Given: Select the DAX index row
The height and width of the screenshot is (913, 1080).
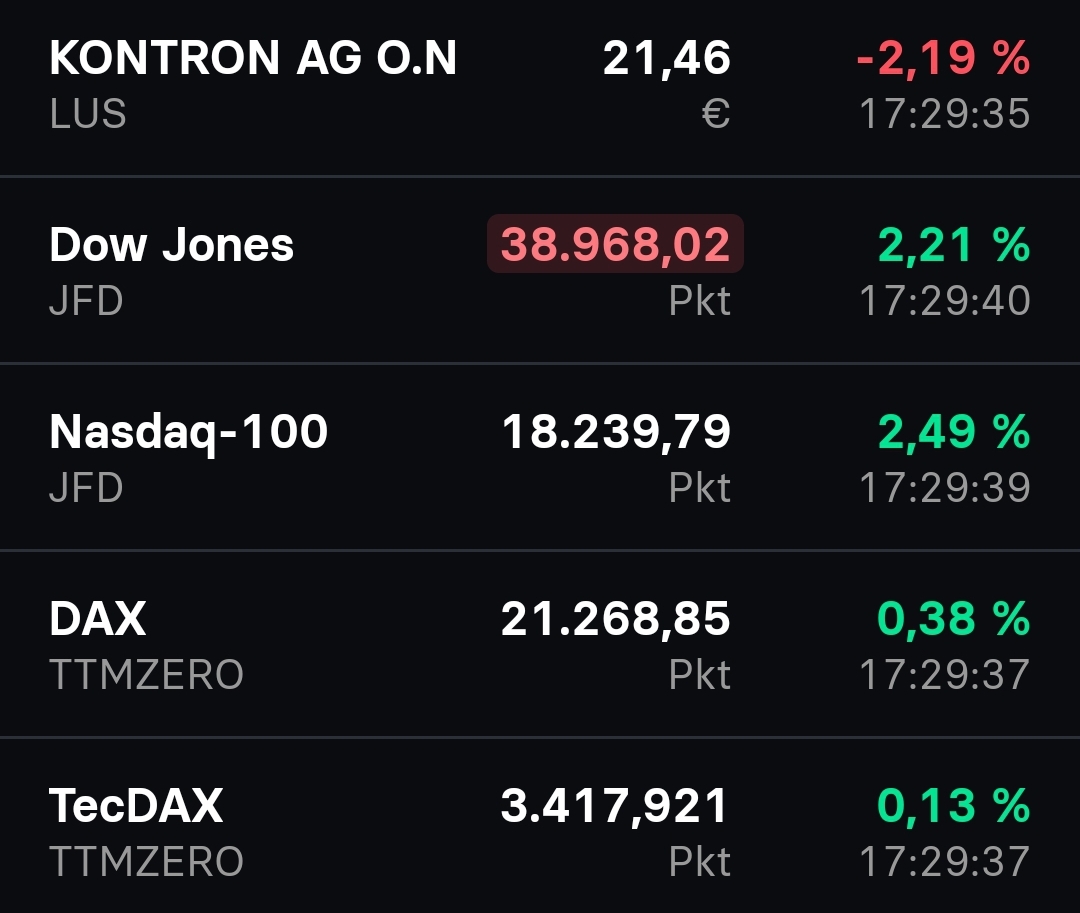Looking at the screenshot, I should click(x=97, y=618).
